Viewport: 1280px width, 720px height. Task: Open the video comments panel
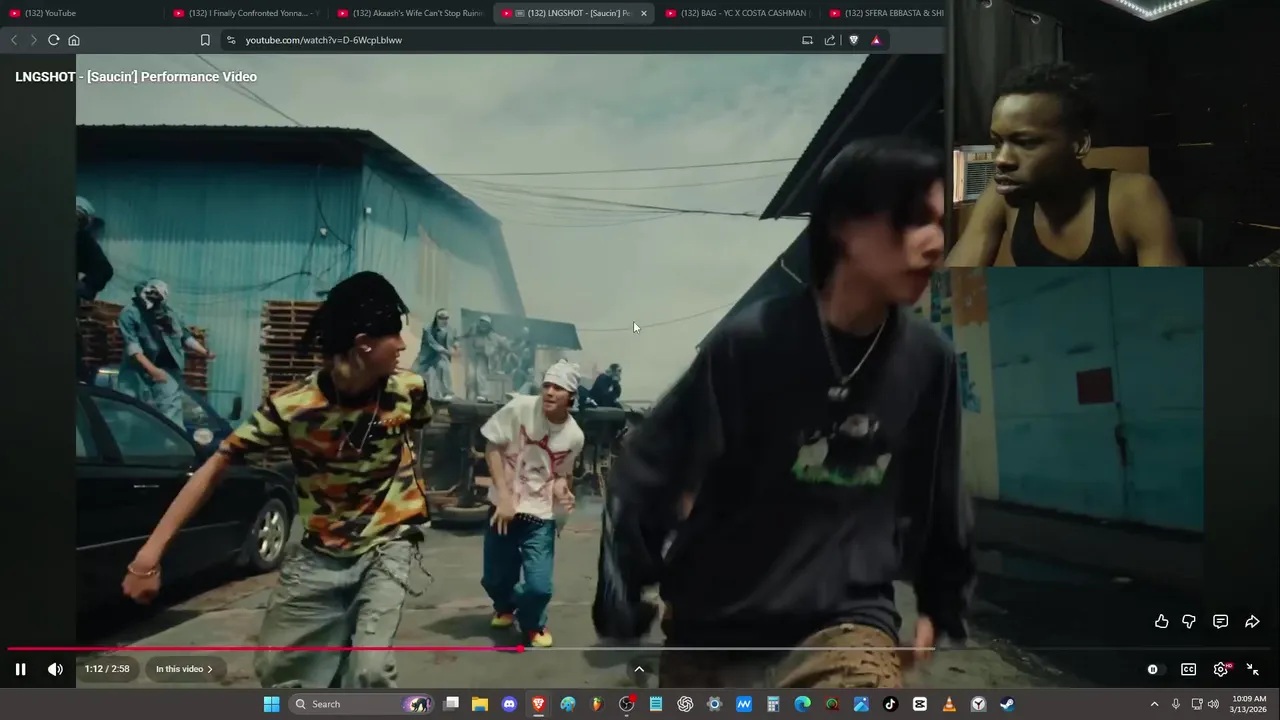coord(1220,621)
